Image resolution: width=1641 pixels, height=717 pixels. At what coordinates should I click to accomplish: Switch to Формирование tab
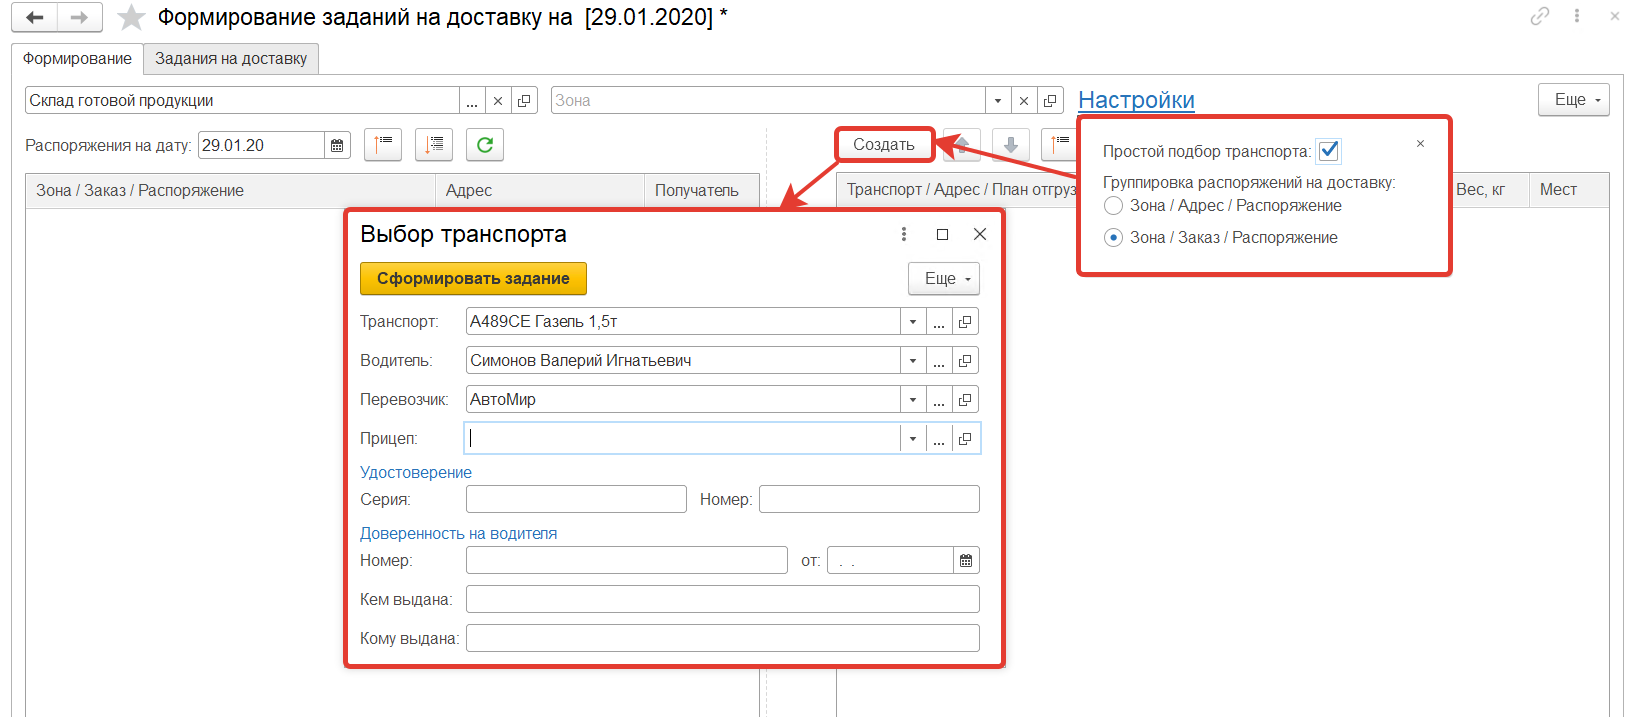tap(77, 59)
